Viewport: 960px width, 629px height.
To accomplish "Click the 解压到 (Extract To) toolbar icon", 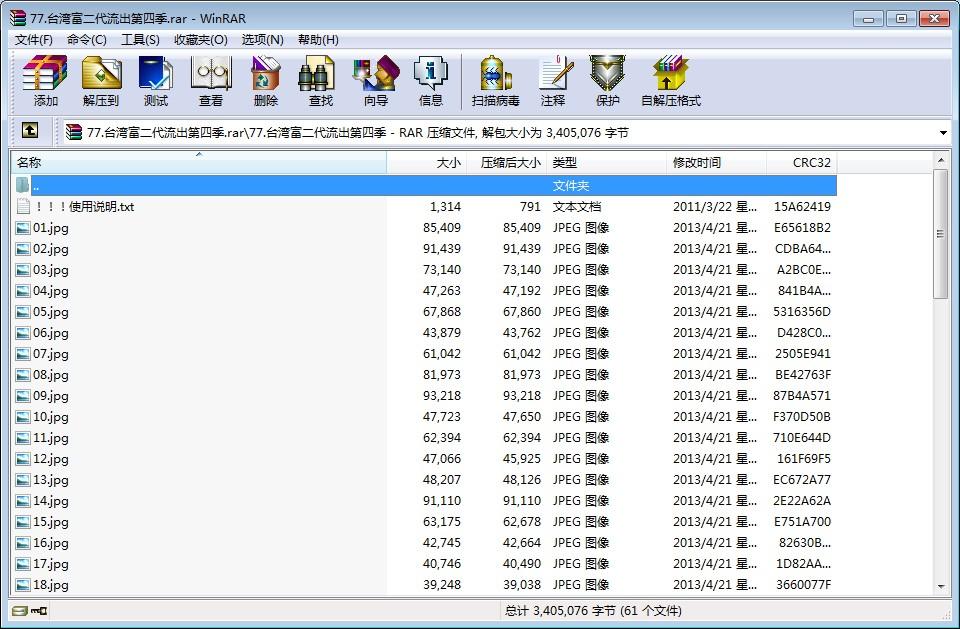I will click(100, 80).
